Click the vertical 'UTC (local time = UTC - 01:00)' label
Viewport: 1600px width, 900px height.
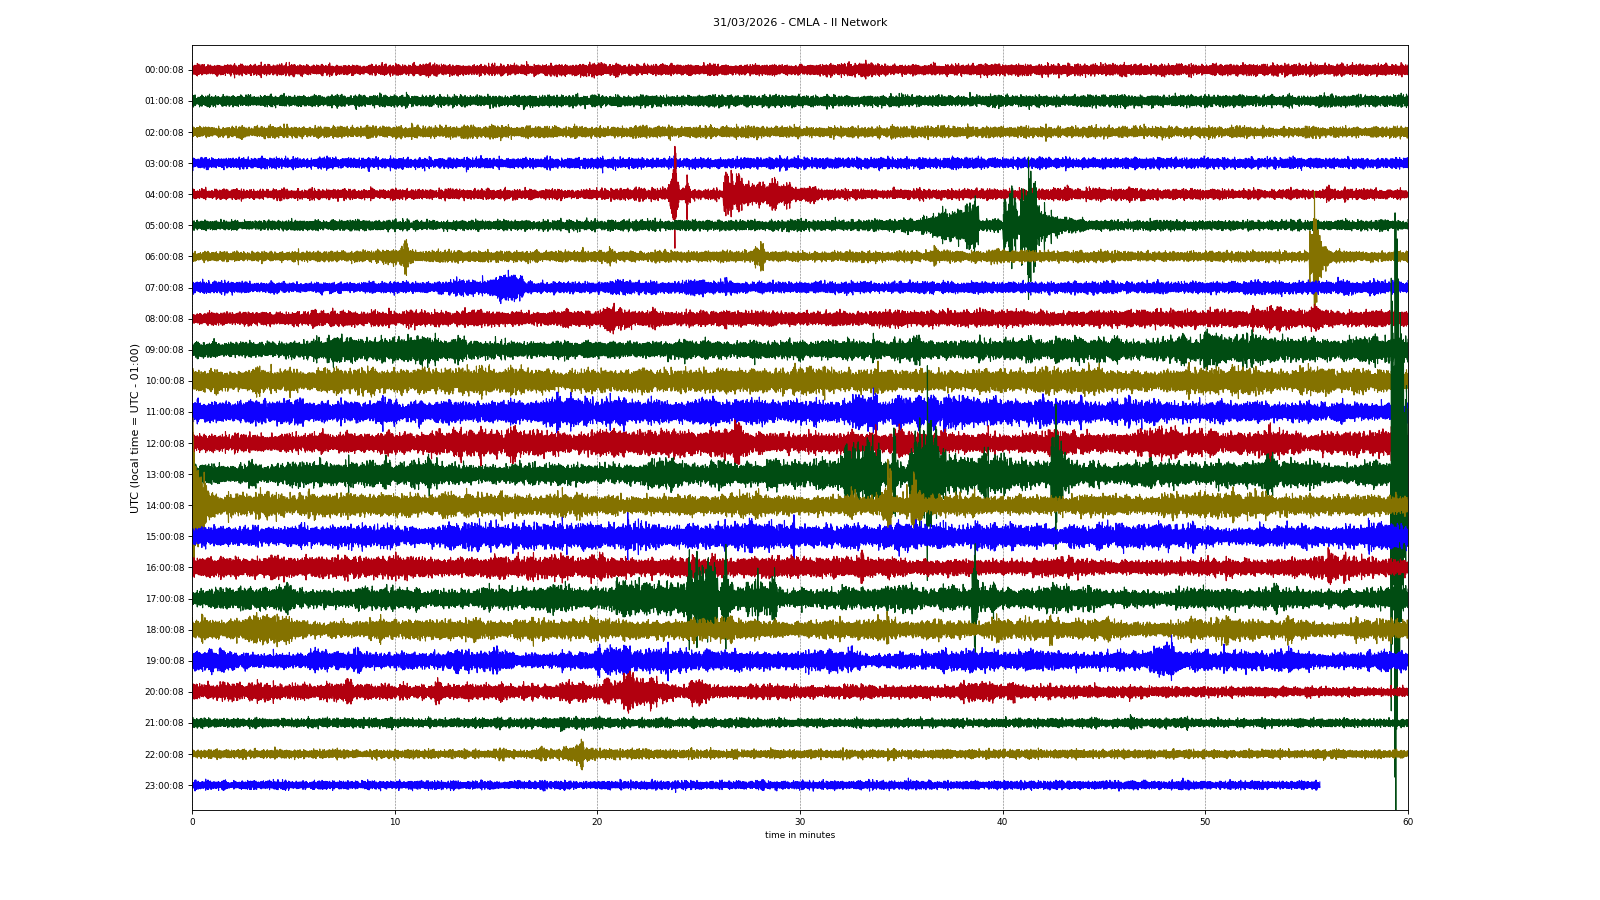tap(134, 428)
